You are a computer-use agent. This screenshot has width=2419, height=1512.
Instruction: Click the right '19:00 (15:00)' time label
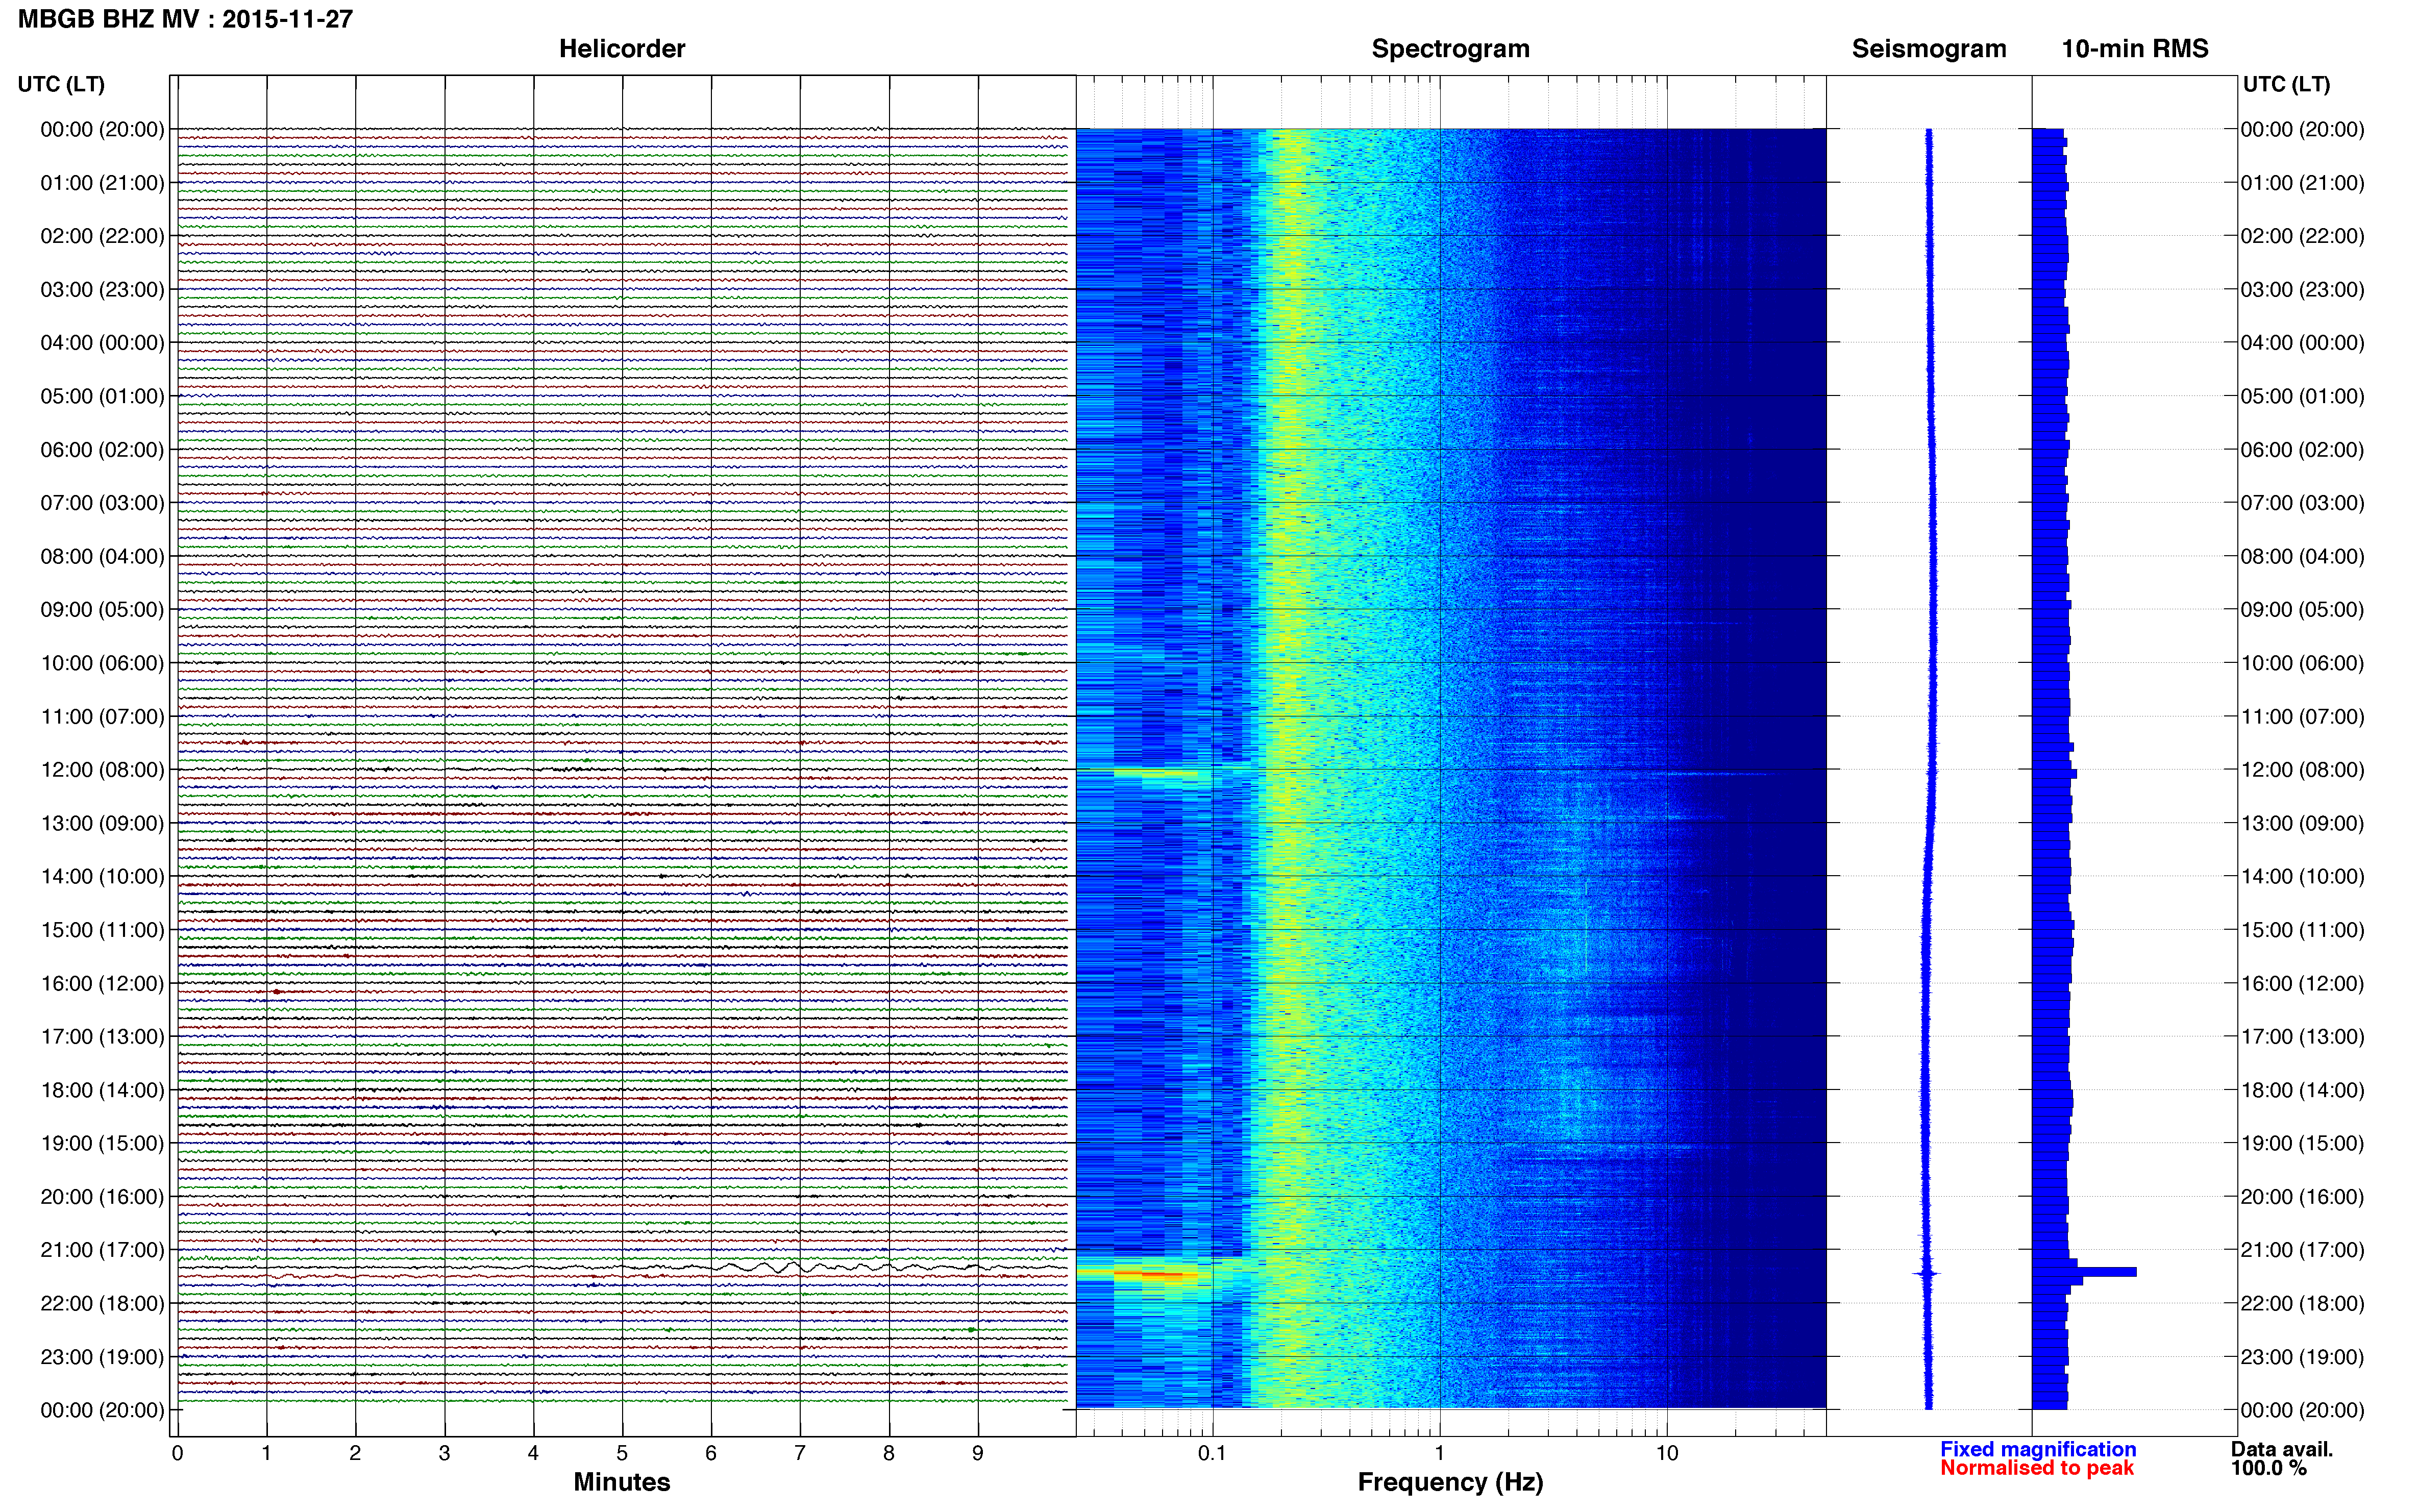[2302, 1144]
